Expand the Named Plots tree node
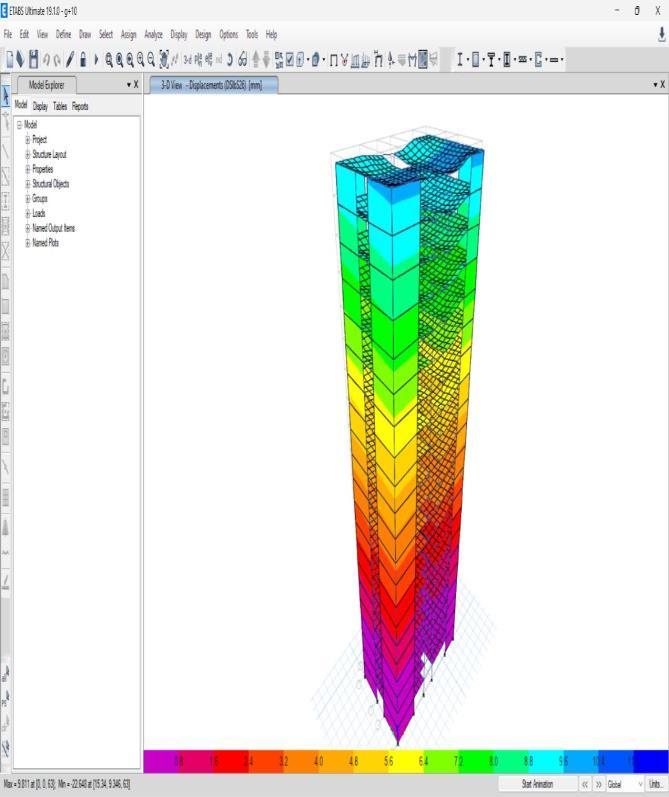This screenshot has width=669, height=797. [28, 242]
